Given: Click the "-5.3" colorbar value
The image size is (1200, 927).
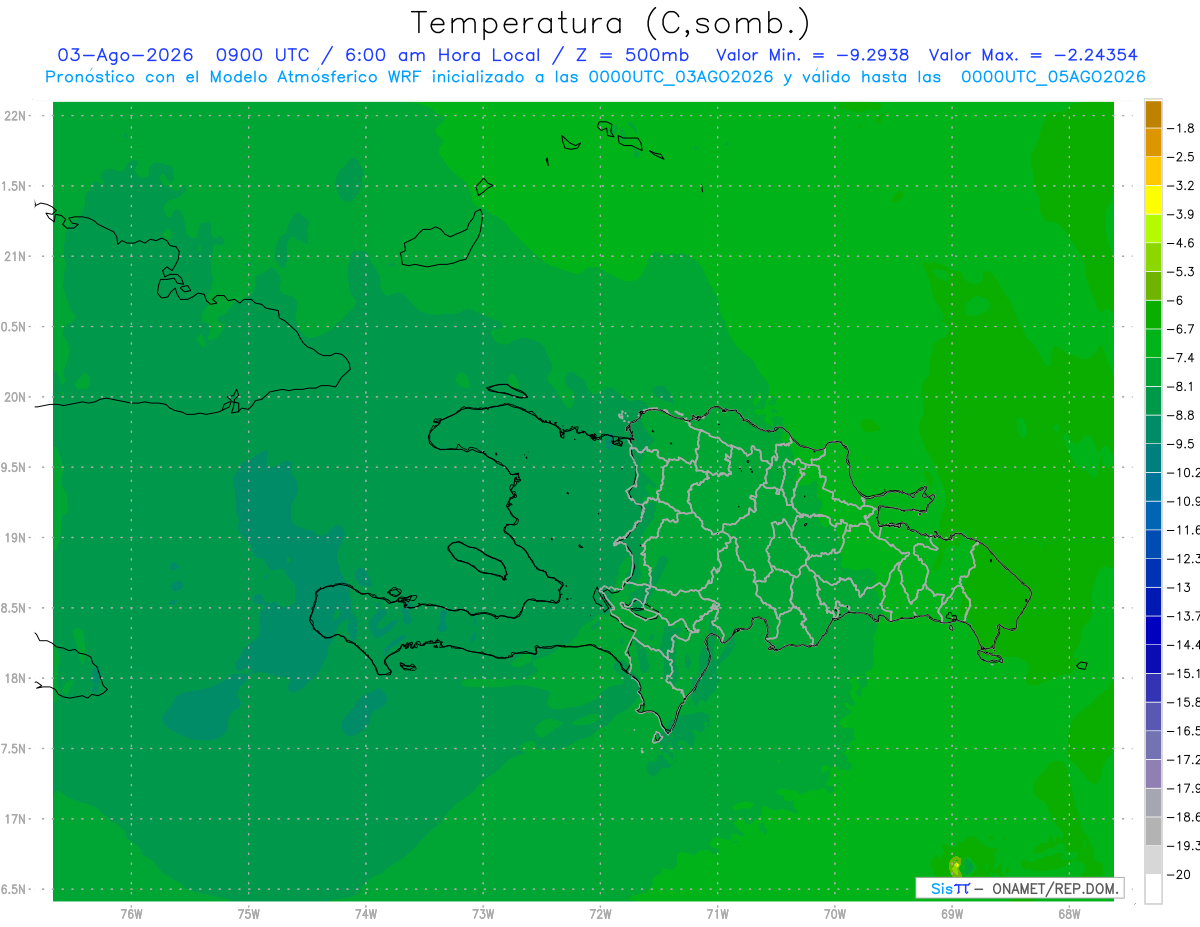Looking at the screenshot, I should coord(1181,272).
